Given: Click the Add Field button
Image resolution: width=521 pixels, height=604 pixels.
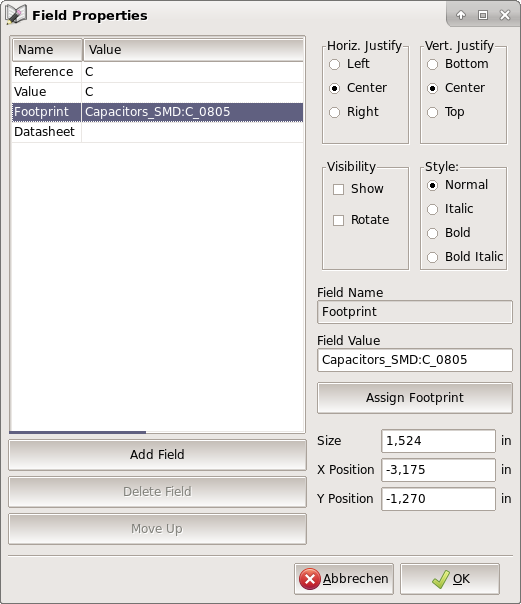Looking at the screenshot, I should (157, 455).
